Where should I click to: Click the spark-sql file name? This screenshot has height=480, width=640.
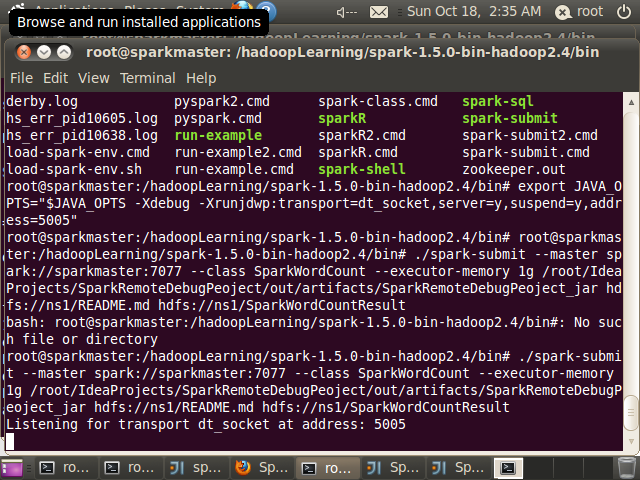[x=498, y=101]
